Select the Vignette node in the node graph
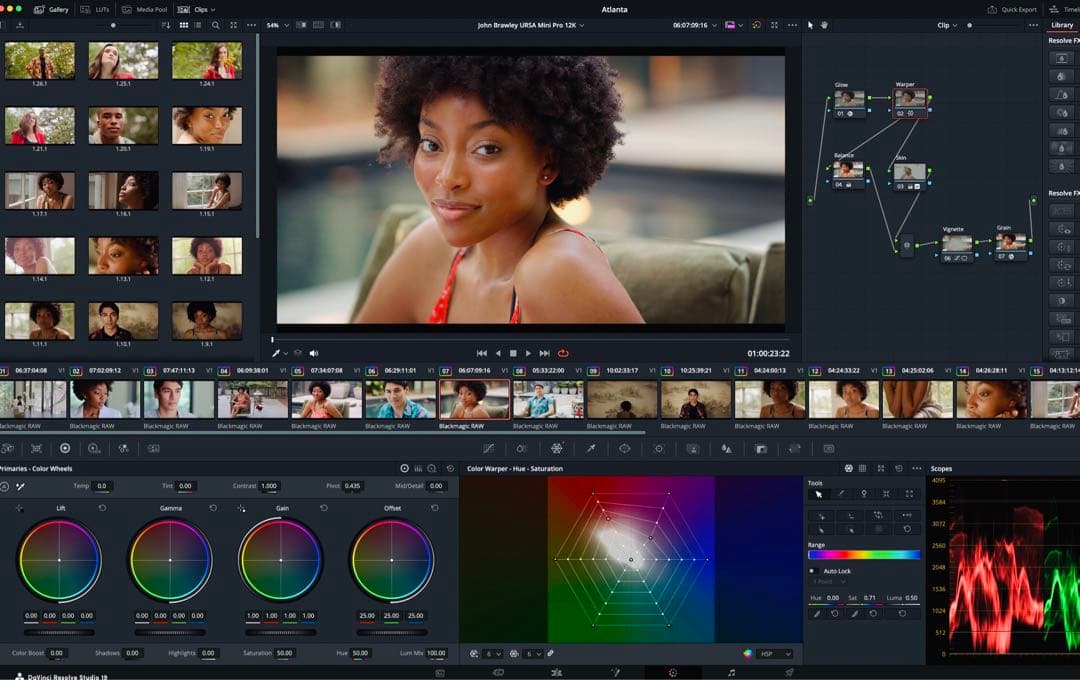1080x680 pixels. 956,242
